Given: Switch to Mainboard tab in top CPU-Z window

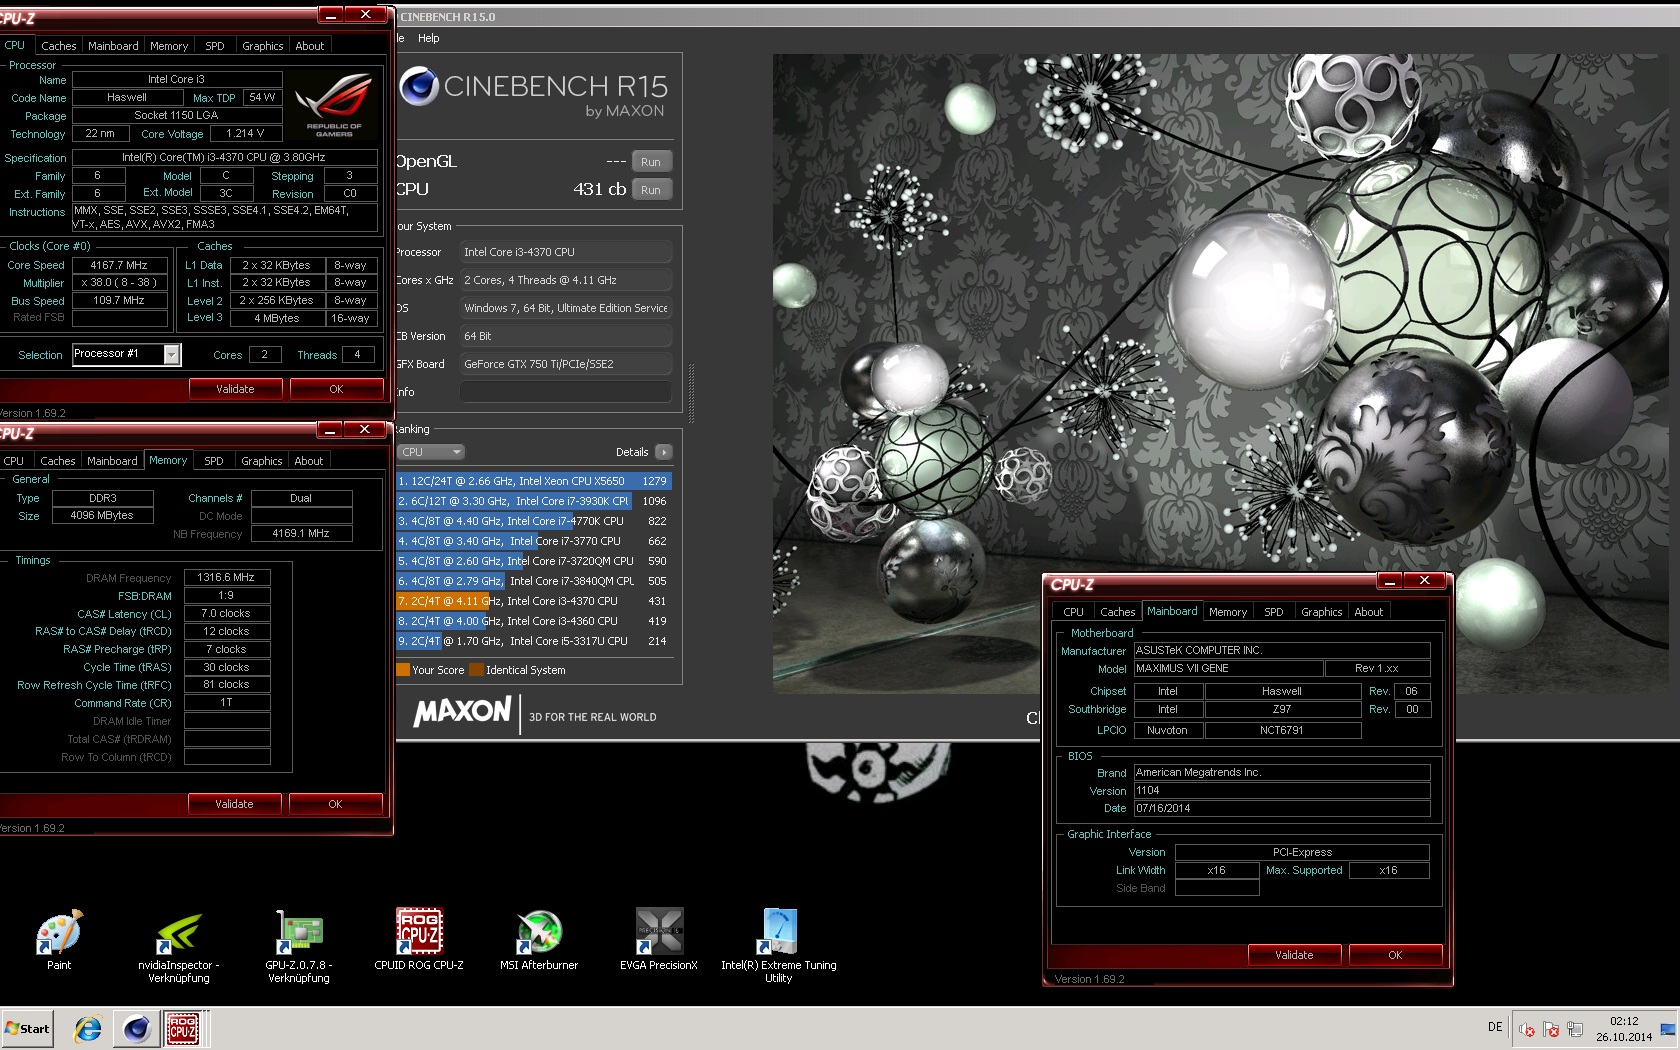Looking at the screenshot, I should pos(113,46).
